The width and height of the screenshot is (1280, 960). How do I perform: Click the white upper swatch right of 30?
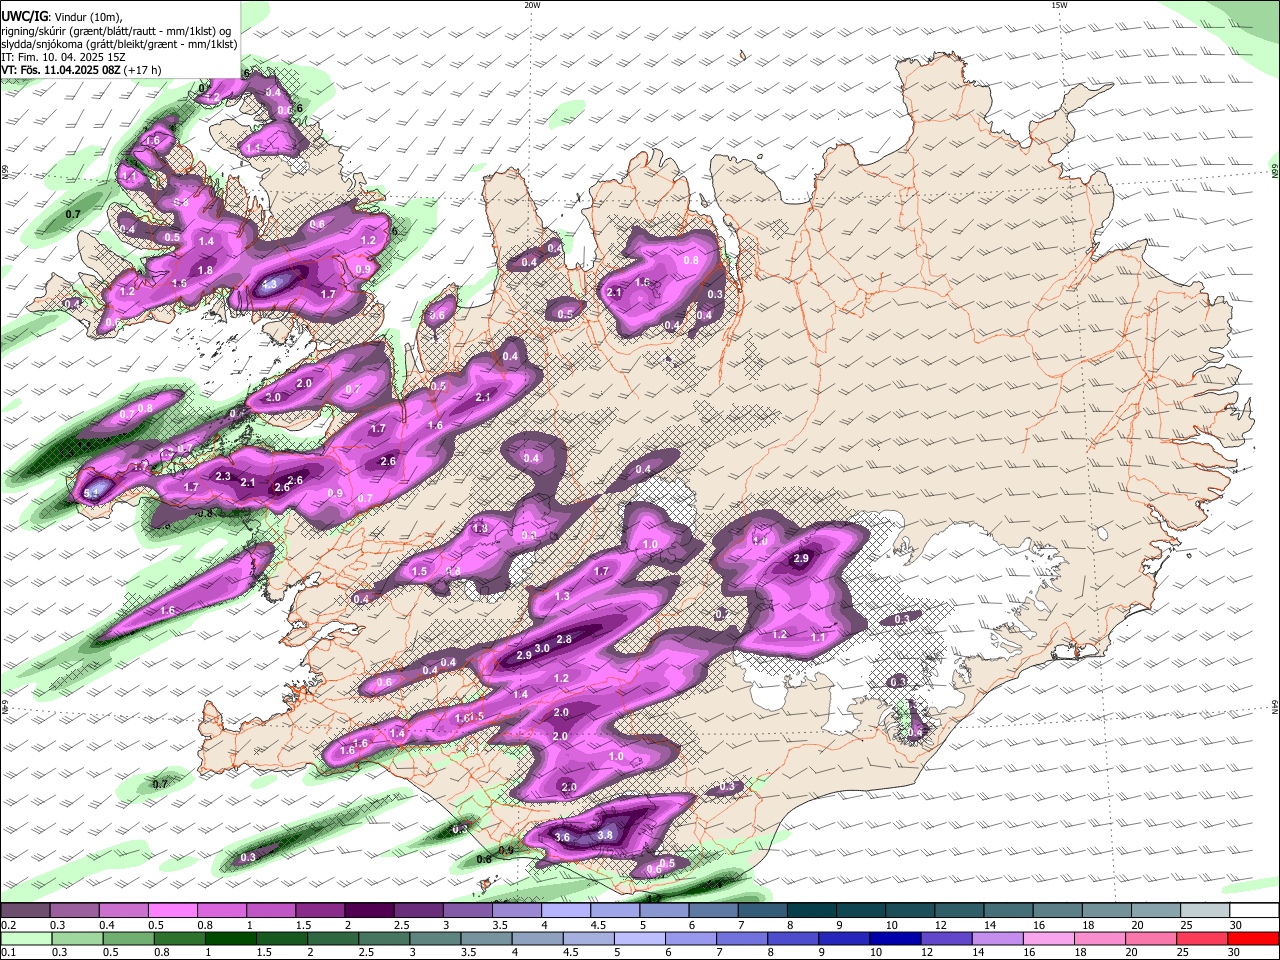1252,911
